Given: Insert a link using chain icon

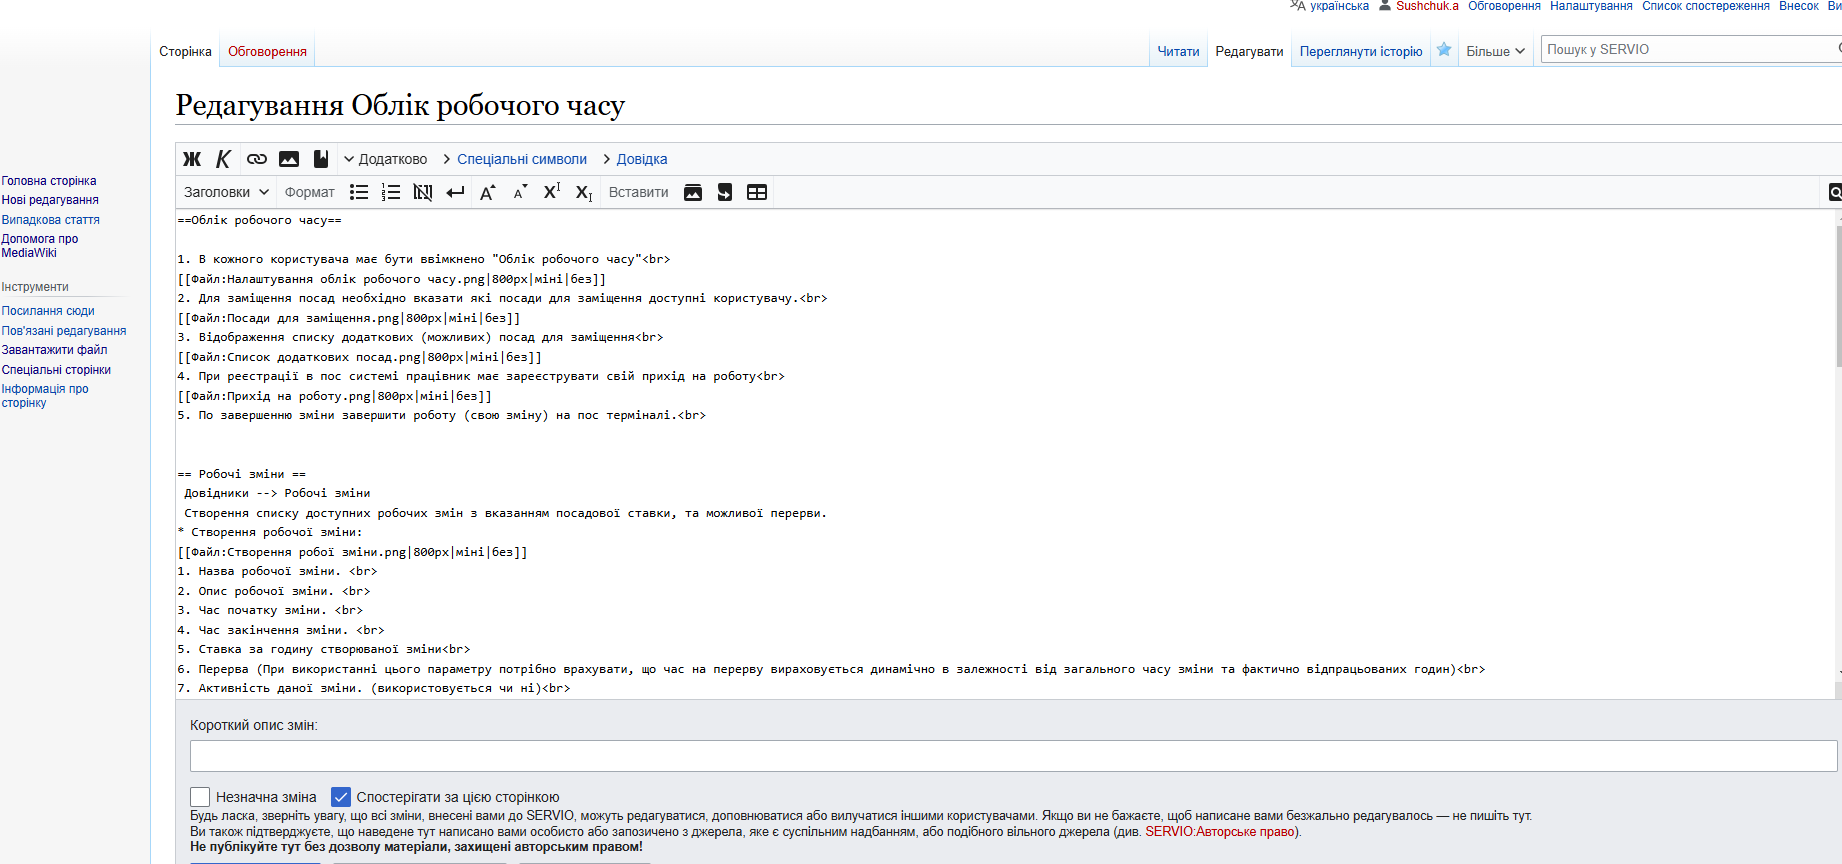Looking at the screenshot, I should click(x=257, y=159).
